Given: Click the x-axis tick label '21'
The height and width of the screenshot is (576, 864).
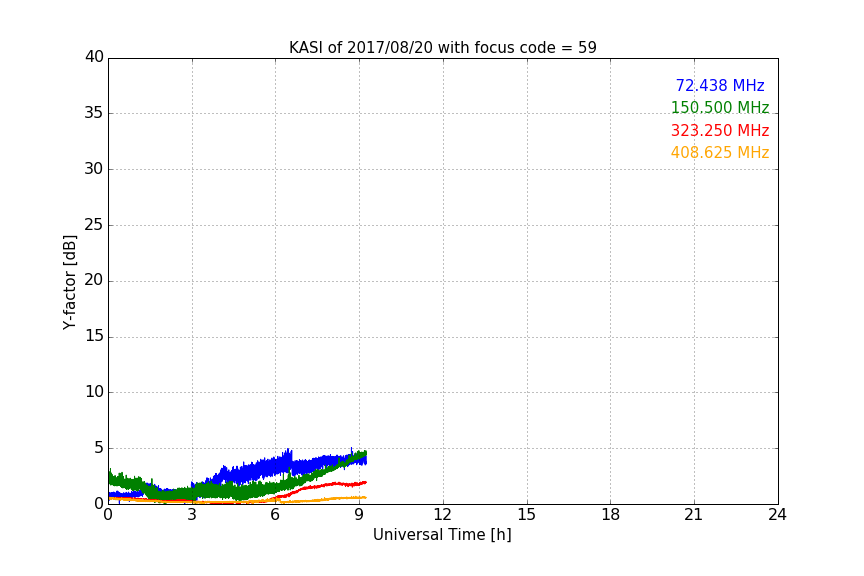Looking at the screenshot, I should click(694, 515).
